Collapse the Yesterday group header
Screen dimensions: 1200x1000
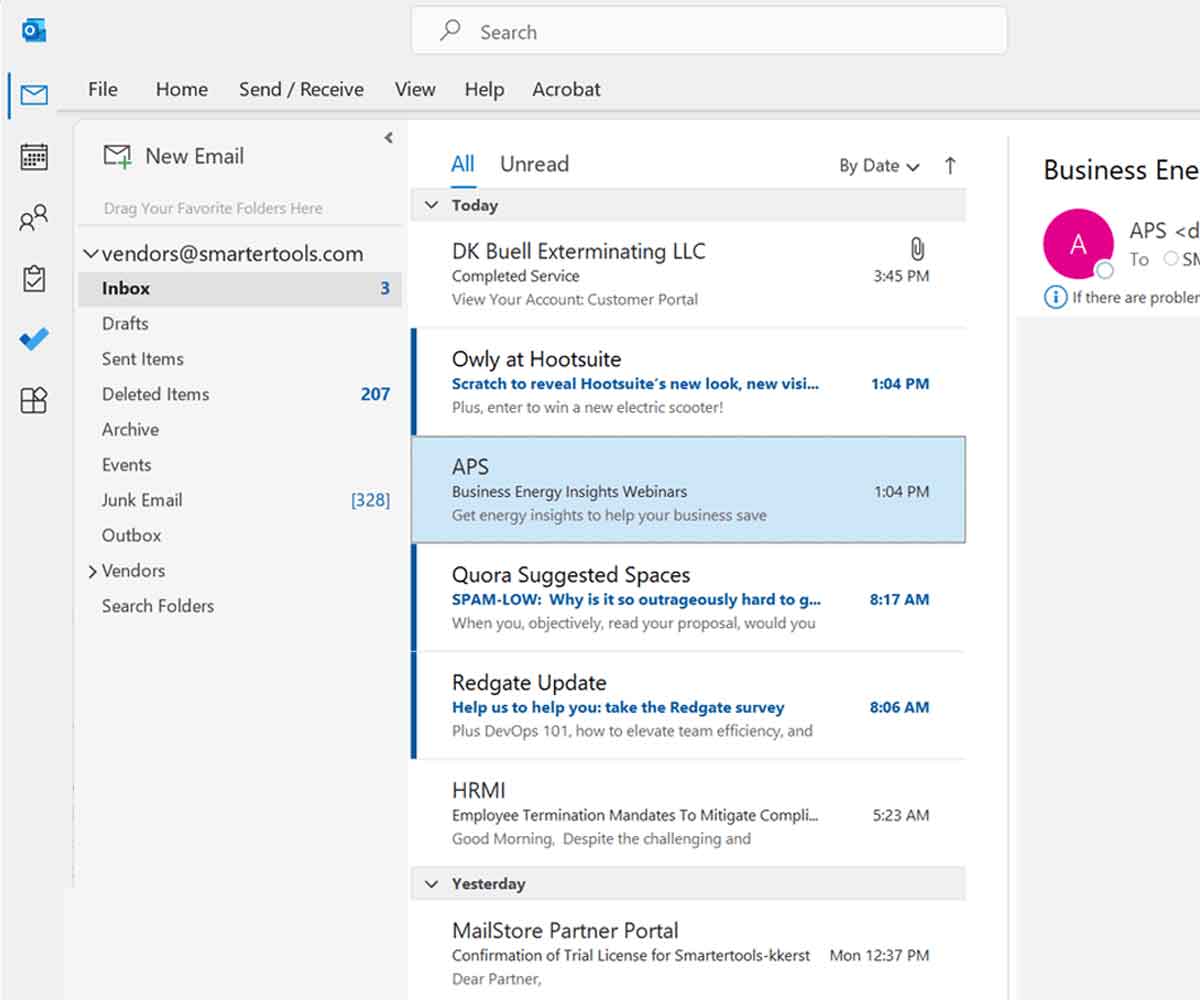click(x=432, y=884)
